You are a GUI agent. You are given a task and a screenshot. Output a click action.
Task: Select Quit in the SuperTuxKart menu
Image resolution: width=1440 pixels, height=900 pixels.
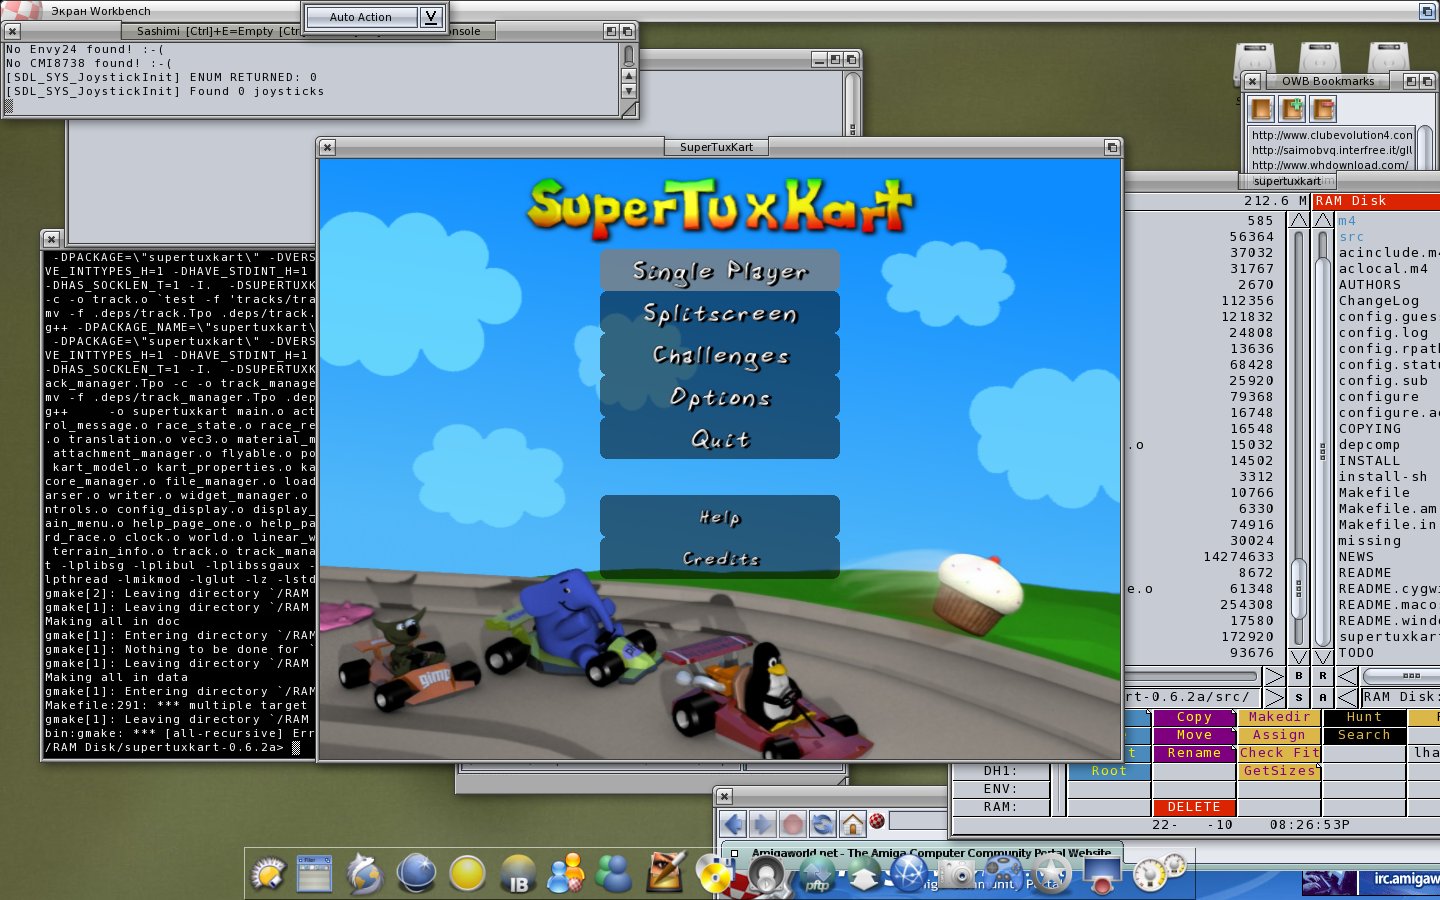pyautogui.click(x=720, y=439)
